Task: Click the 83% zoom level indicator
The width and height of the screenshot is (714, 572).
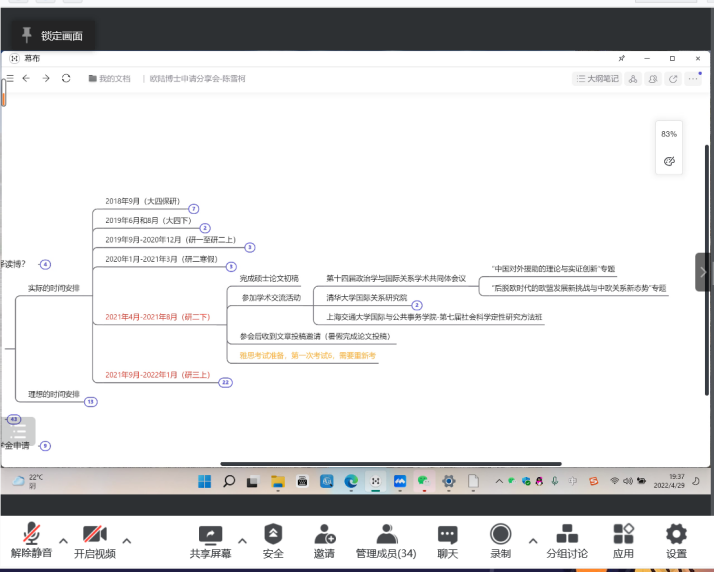Action: click(669, 134)
